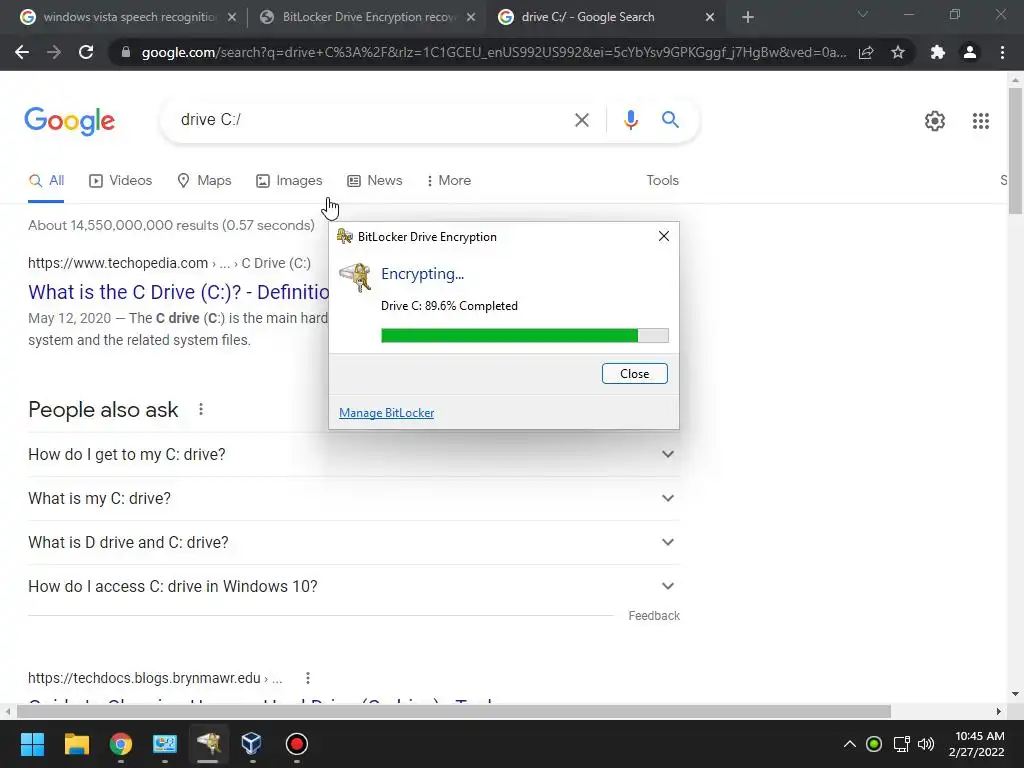1024x768 pixels.
Task: Select the All results tab
Action: pos(46,180)
